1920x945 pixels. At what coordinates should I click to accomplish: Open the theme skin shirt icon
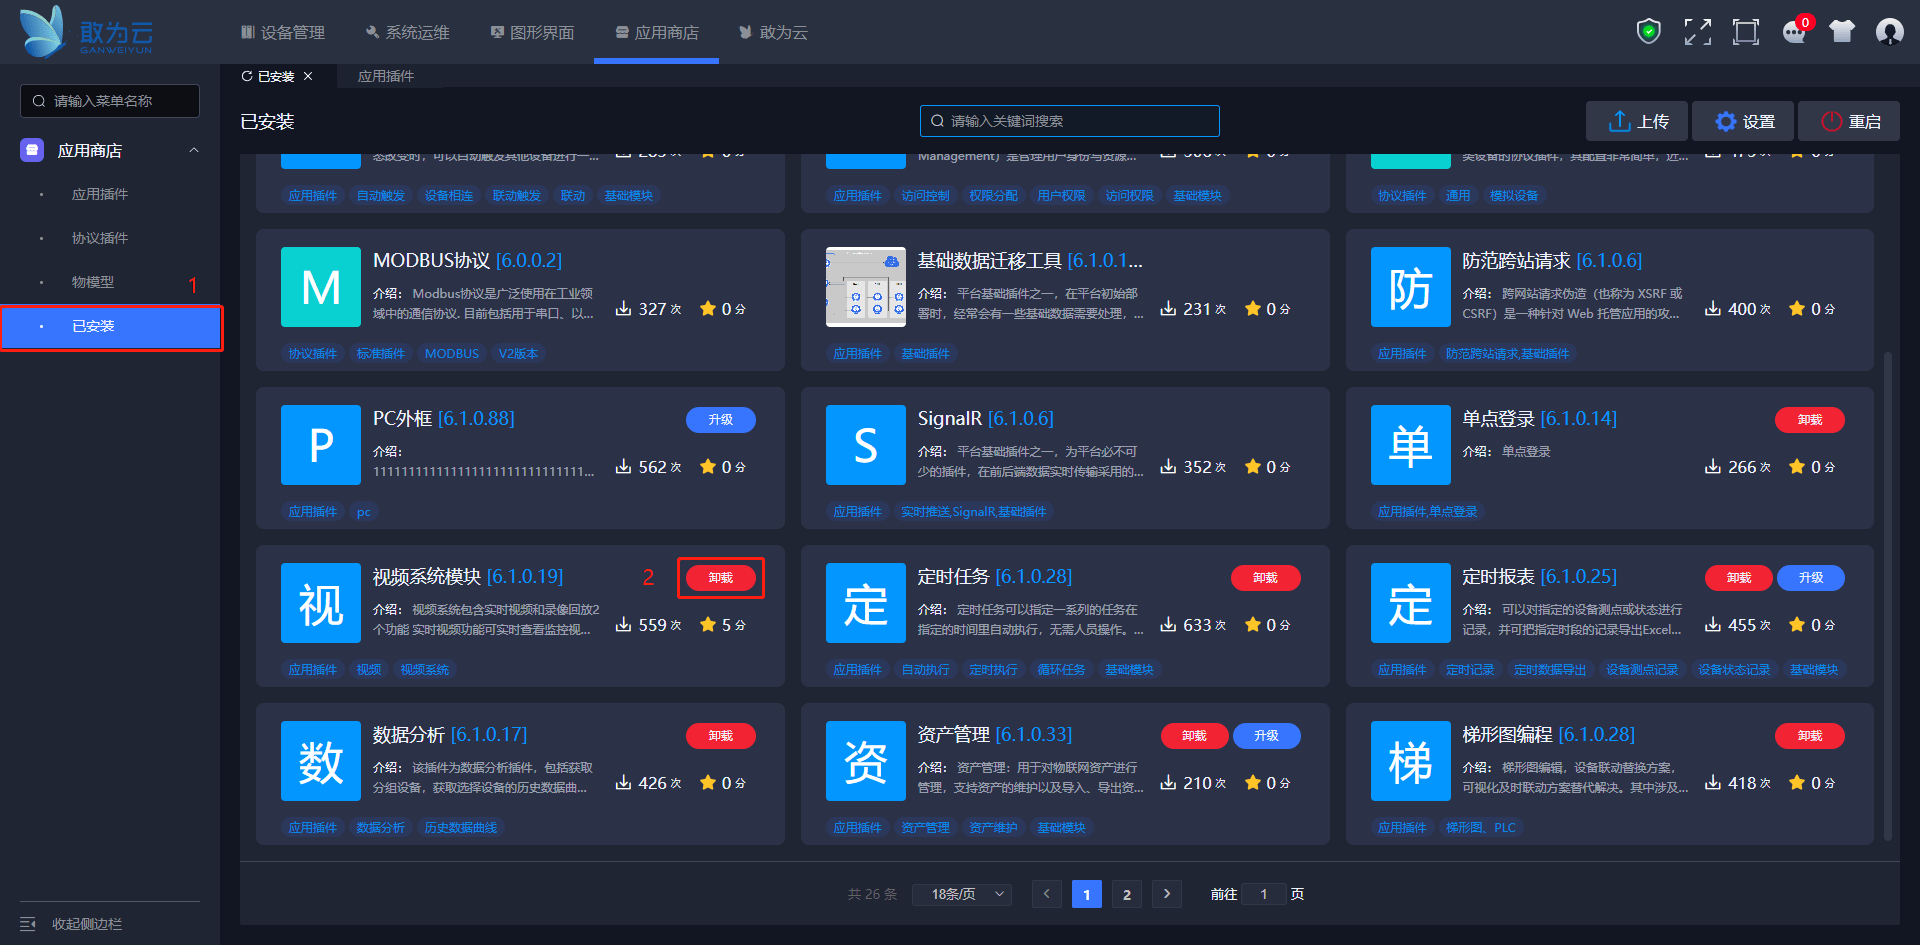[1842, 32]
